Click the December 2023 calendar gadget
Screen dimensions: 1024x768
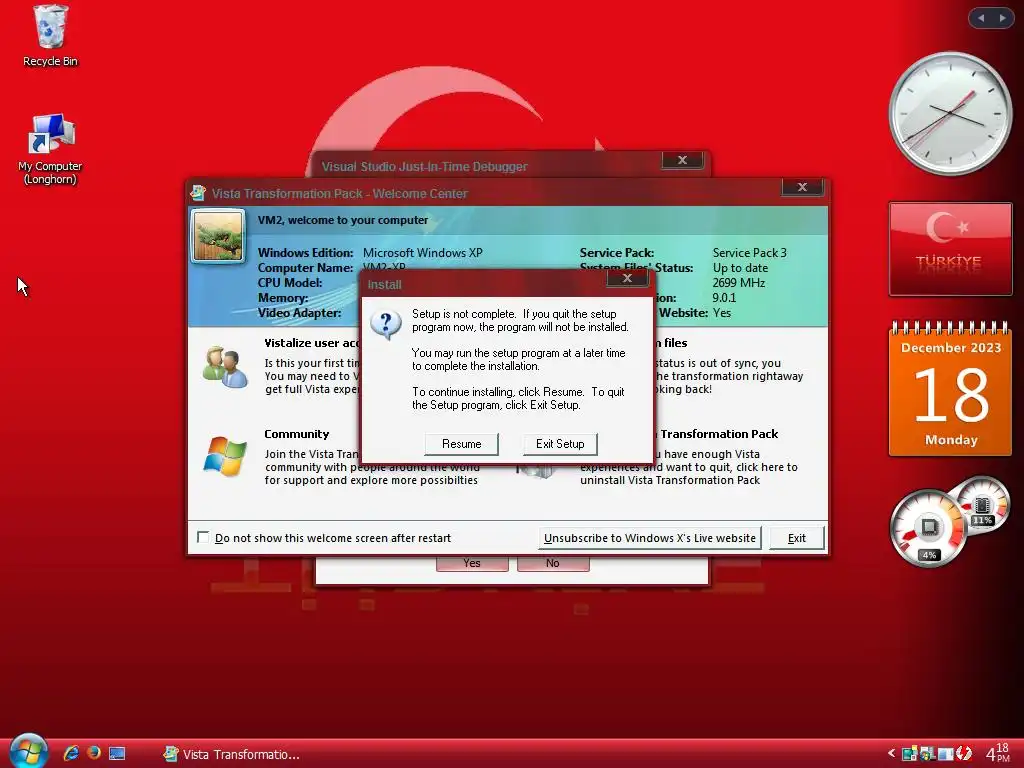point(950,389)
